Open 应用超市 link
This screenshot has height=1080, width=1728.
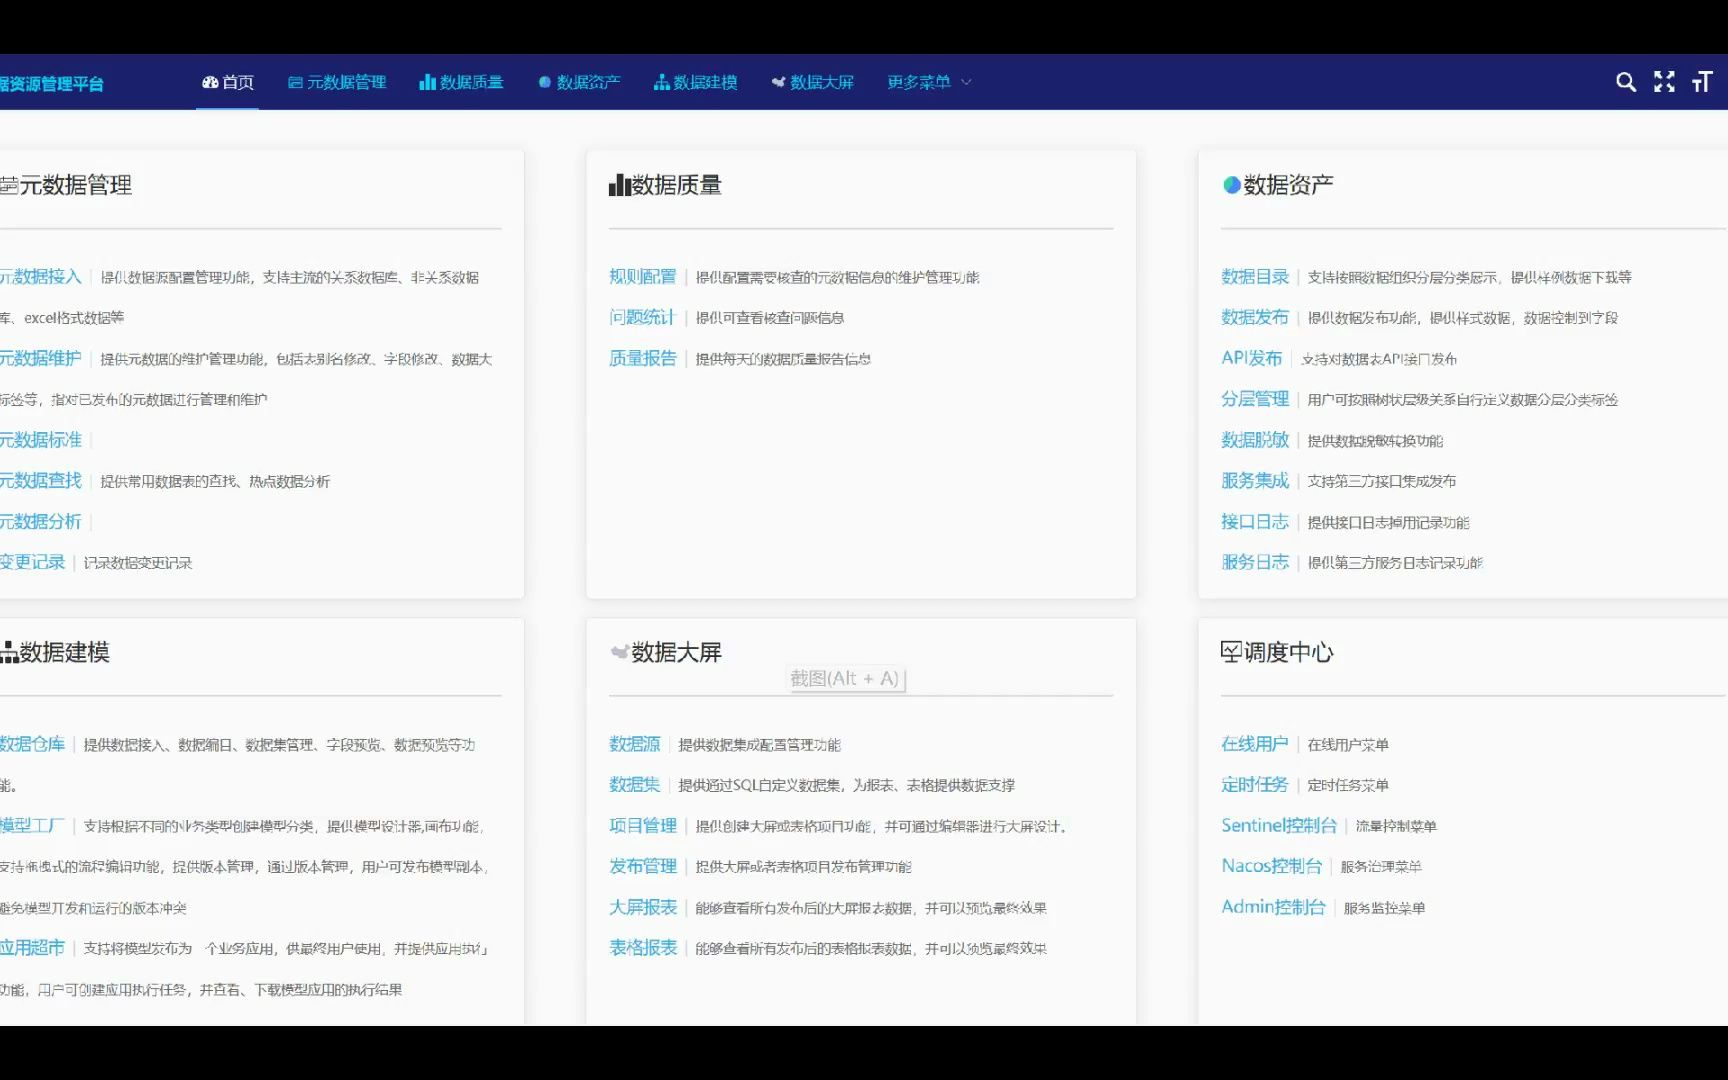[x=33, y=948]
